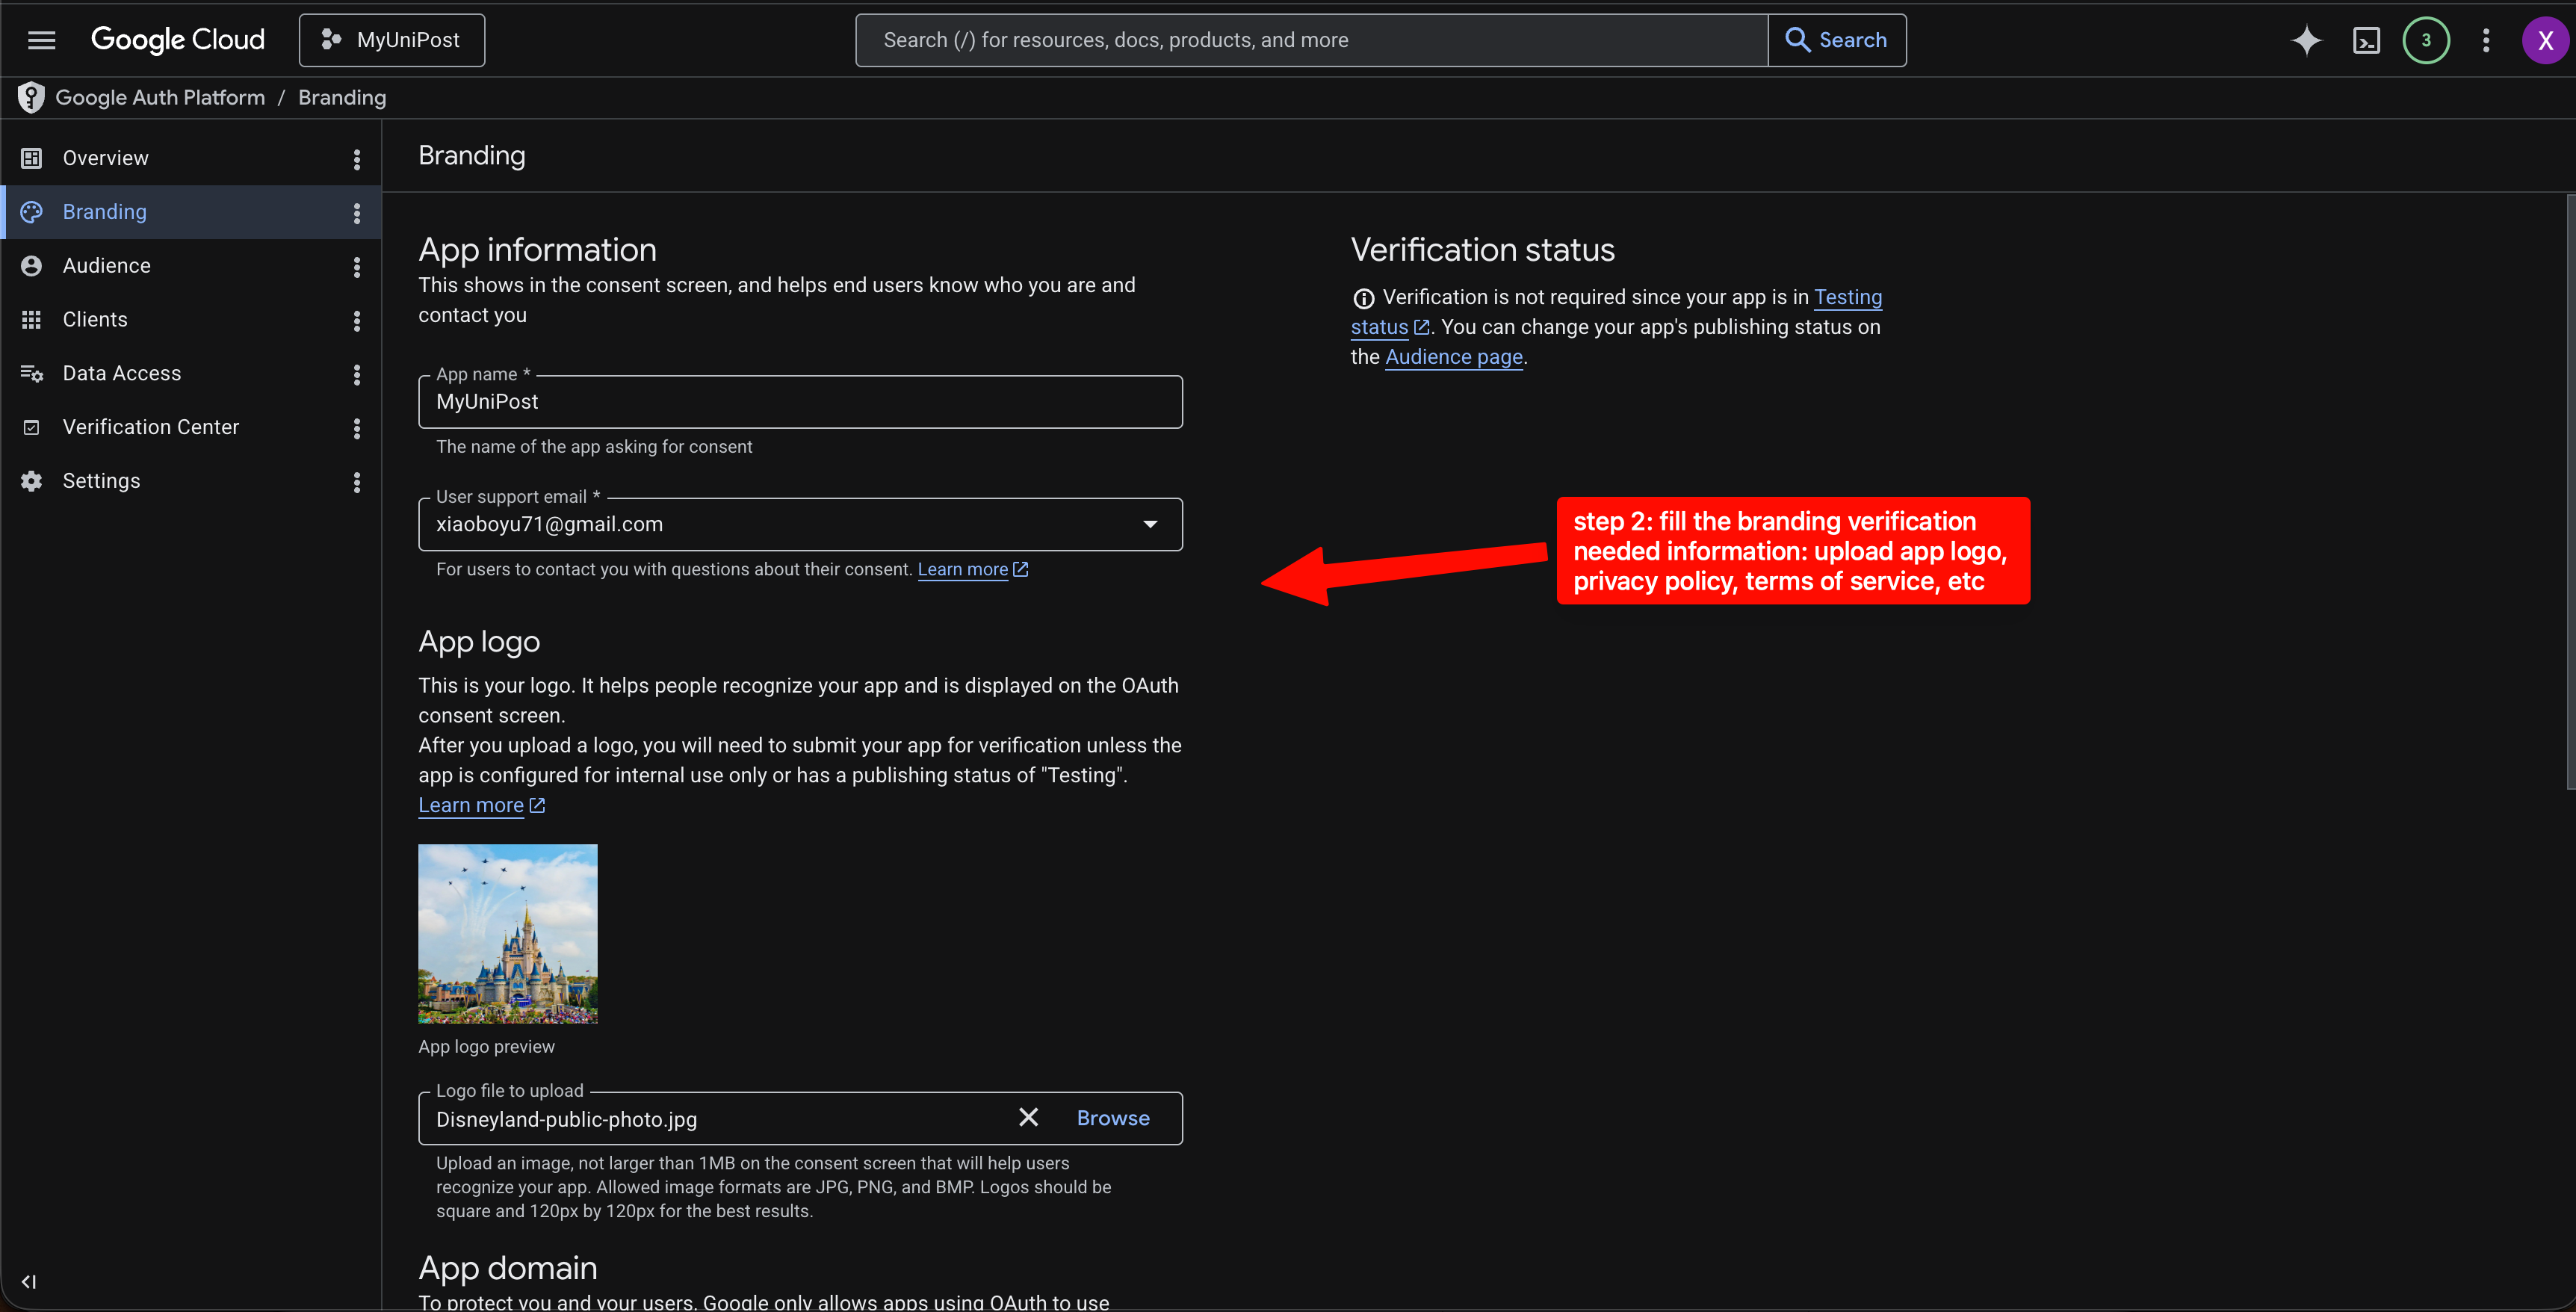Click the Overview dashboard icon

tap(31, 158)
